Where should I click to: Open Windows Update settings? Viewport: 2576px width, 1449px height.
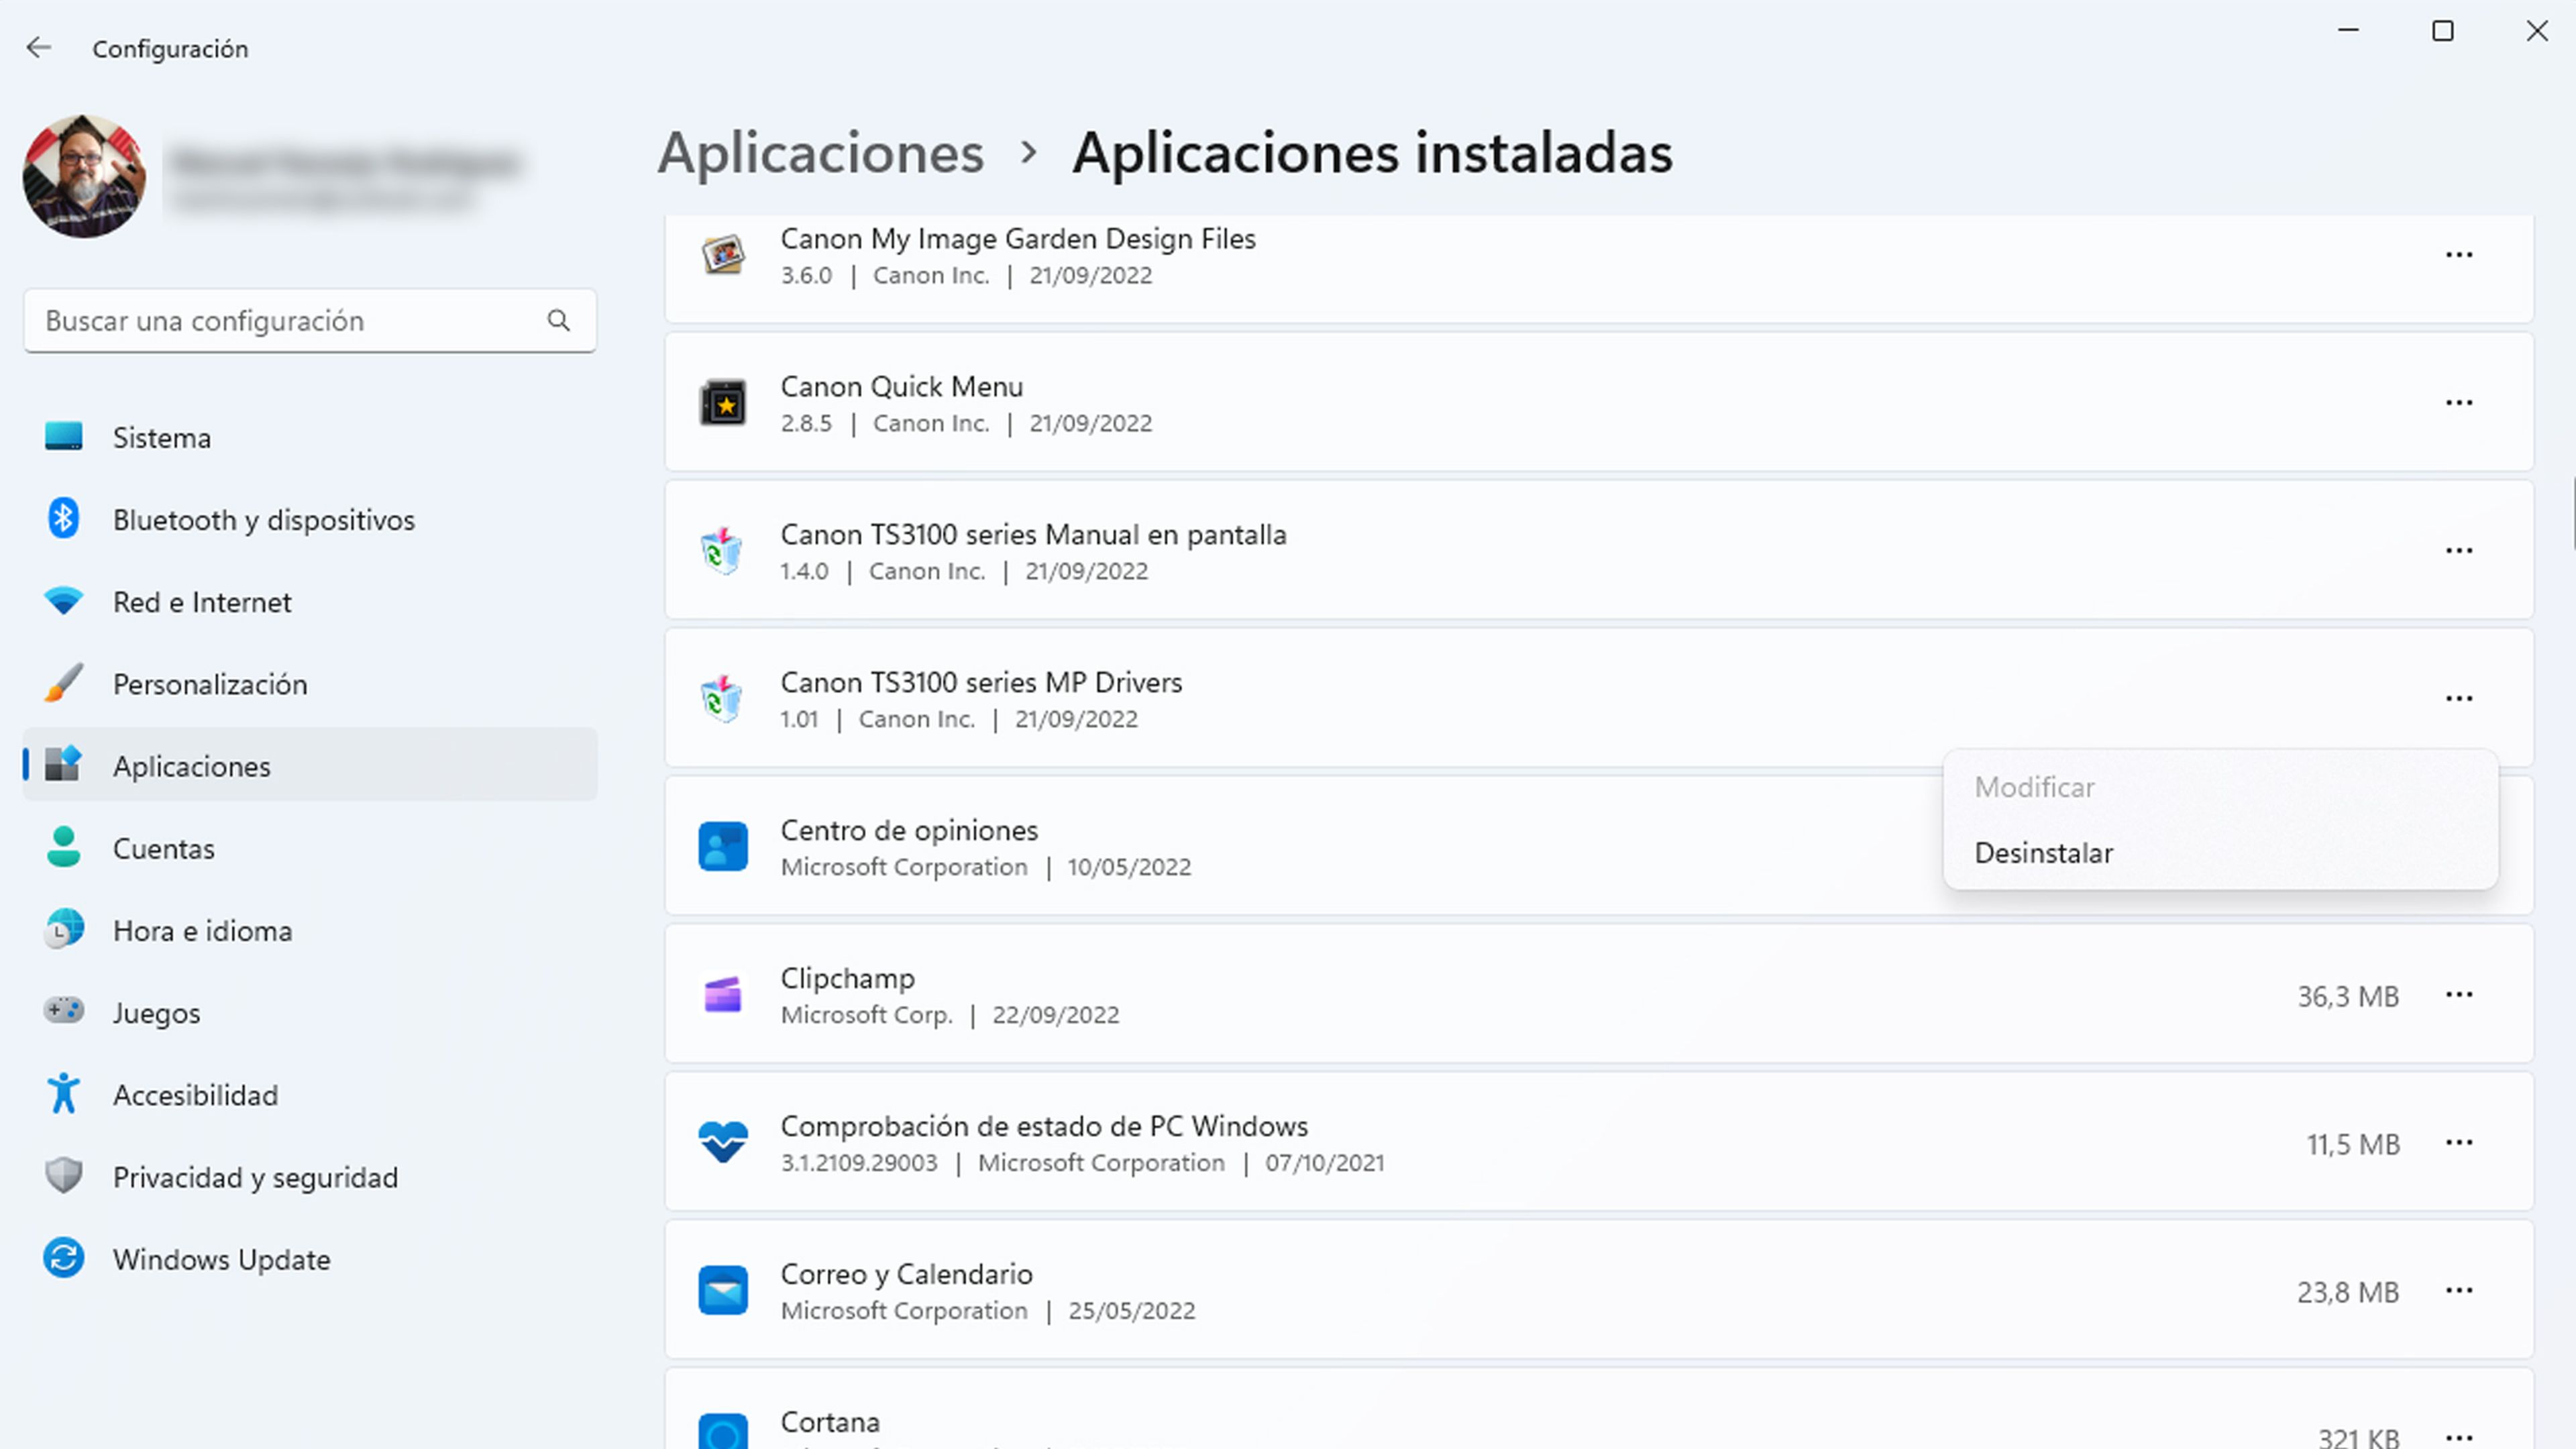(x=310, y=1259)
